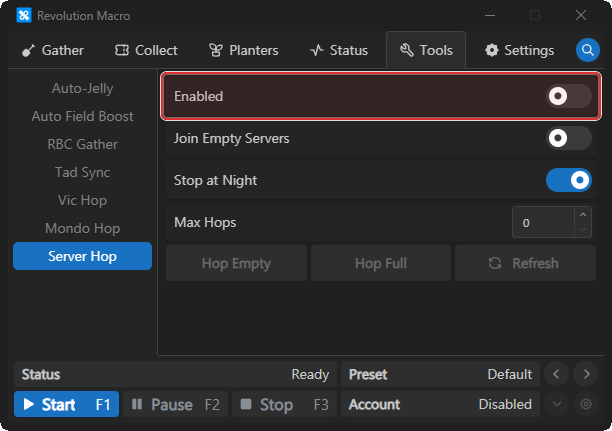Close the Revolution Macro window
This screenshot has height=431, width=612.
pyautogui.click(x=581, y=16)
